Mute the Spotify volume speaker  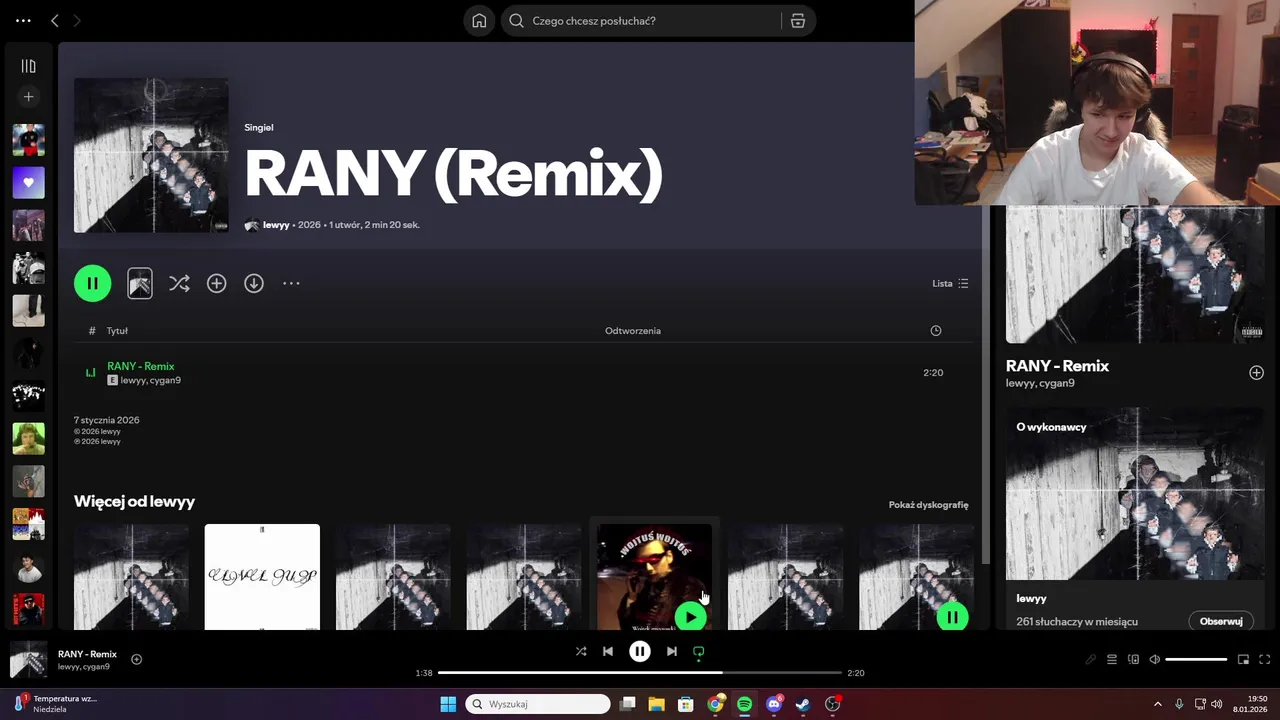[1155, 659]
